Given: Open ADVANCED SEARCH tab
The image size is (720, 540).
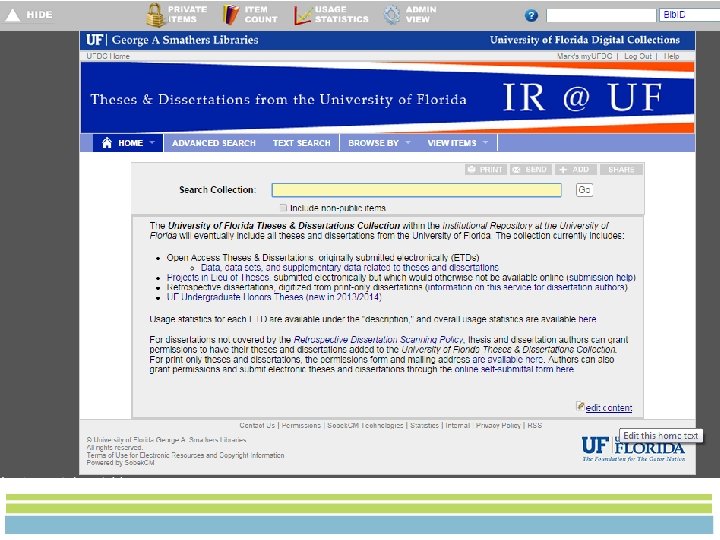Looking at the screenshot, I should coord(214,143).
